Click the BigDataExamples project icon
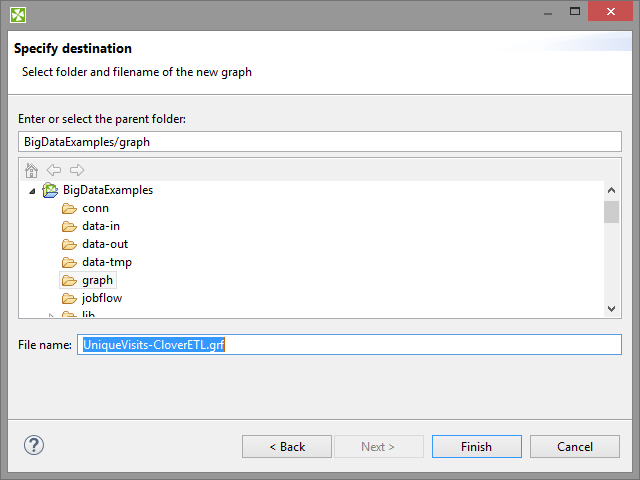Image resolution: width=640 pixels, height=480 pixels. click(x=50, y=190)
